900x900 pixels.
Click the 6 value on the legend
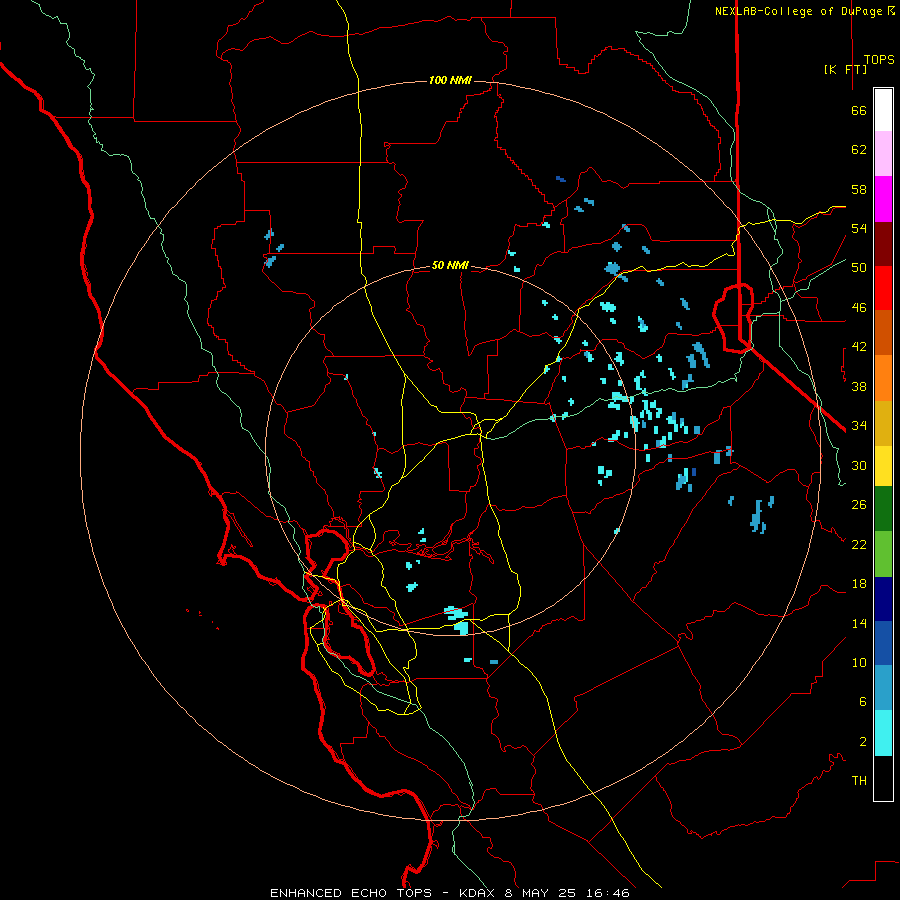(x=862, y=701)
